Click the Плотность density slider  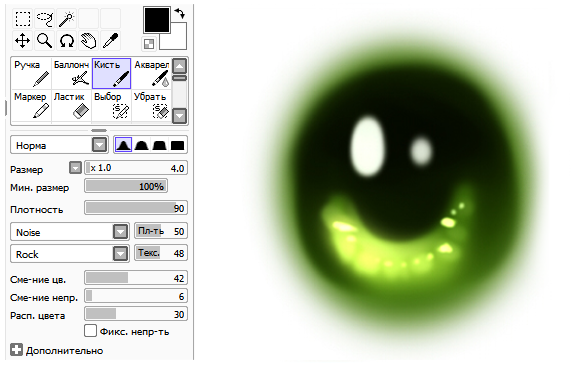pos(136,208)
